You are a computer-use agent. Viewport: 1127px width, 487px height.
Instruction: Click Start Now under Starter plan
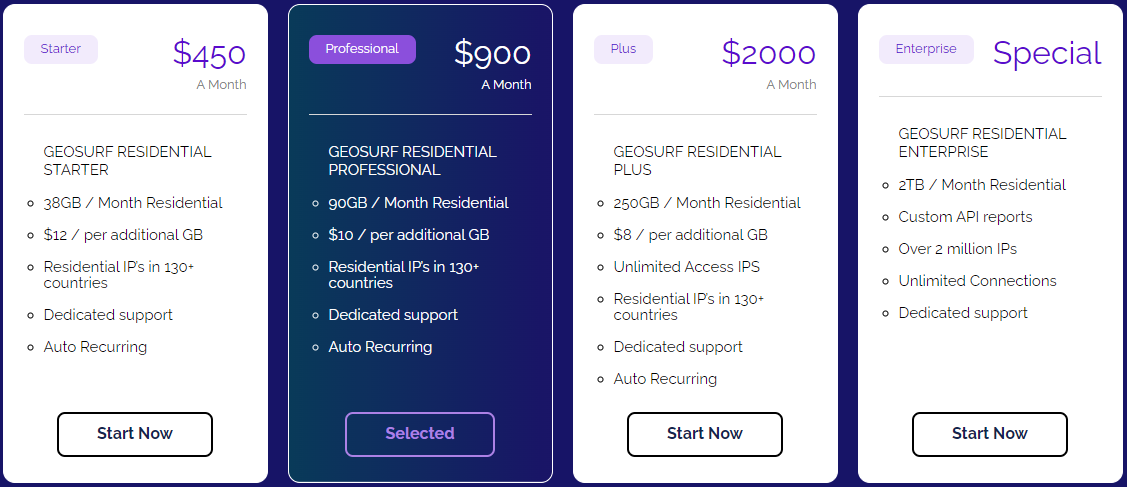[x=135, y=434]
